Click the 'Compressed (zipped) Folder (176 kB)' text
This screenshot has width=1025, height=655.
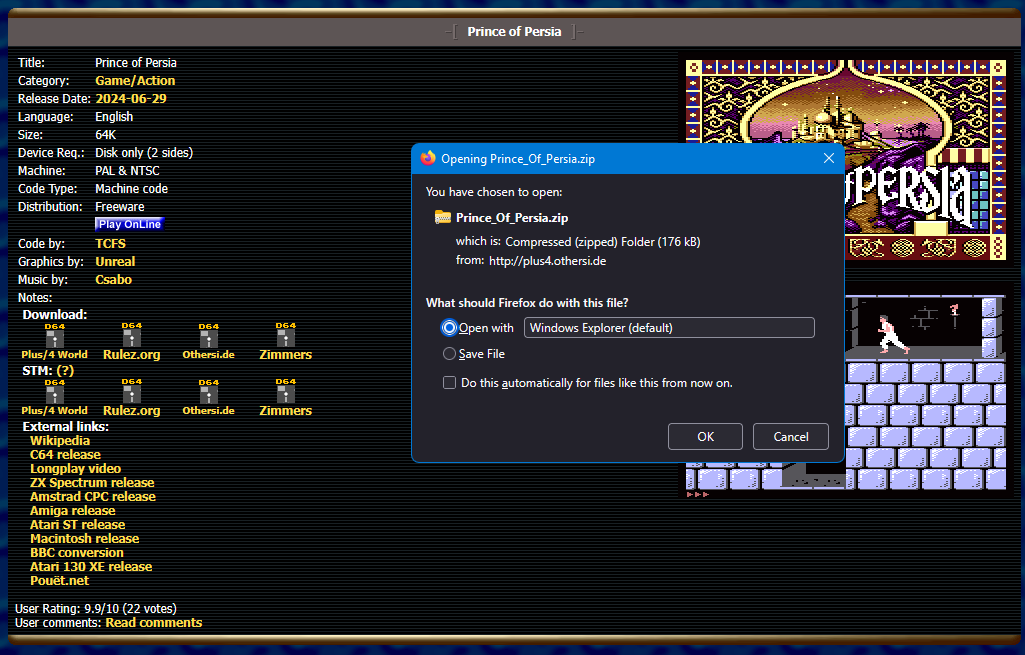pyautogui.click(x=603, y=242)
